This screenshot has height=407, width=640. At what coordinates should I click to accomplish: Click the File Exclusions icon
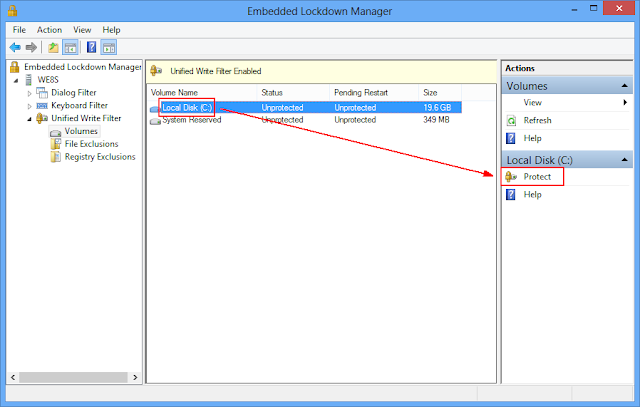[x=56, y=144]
